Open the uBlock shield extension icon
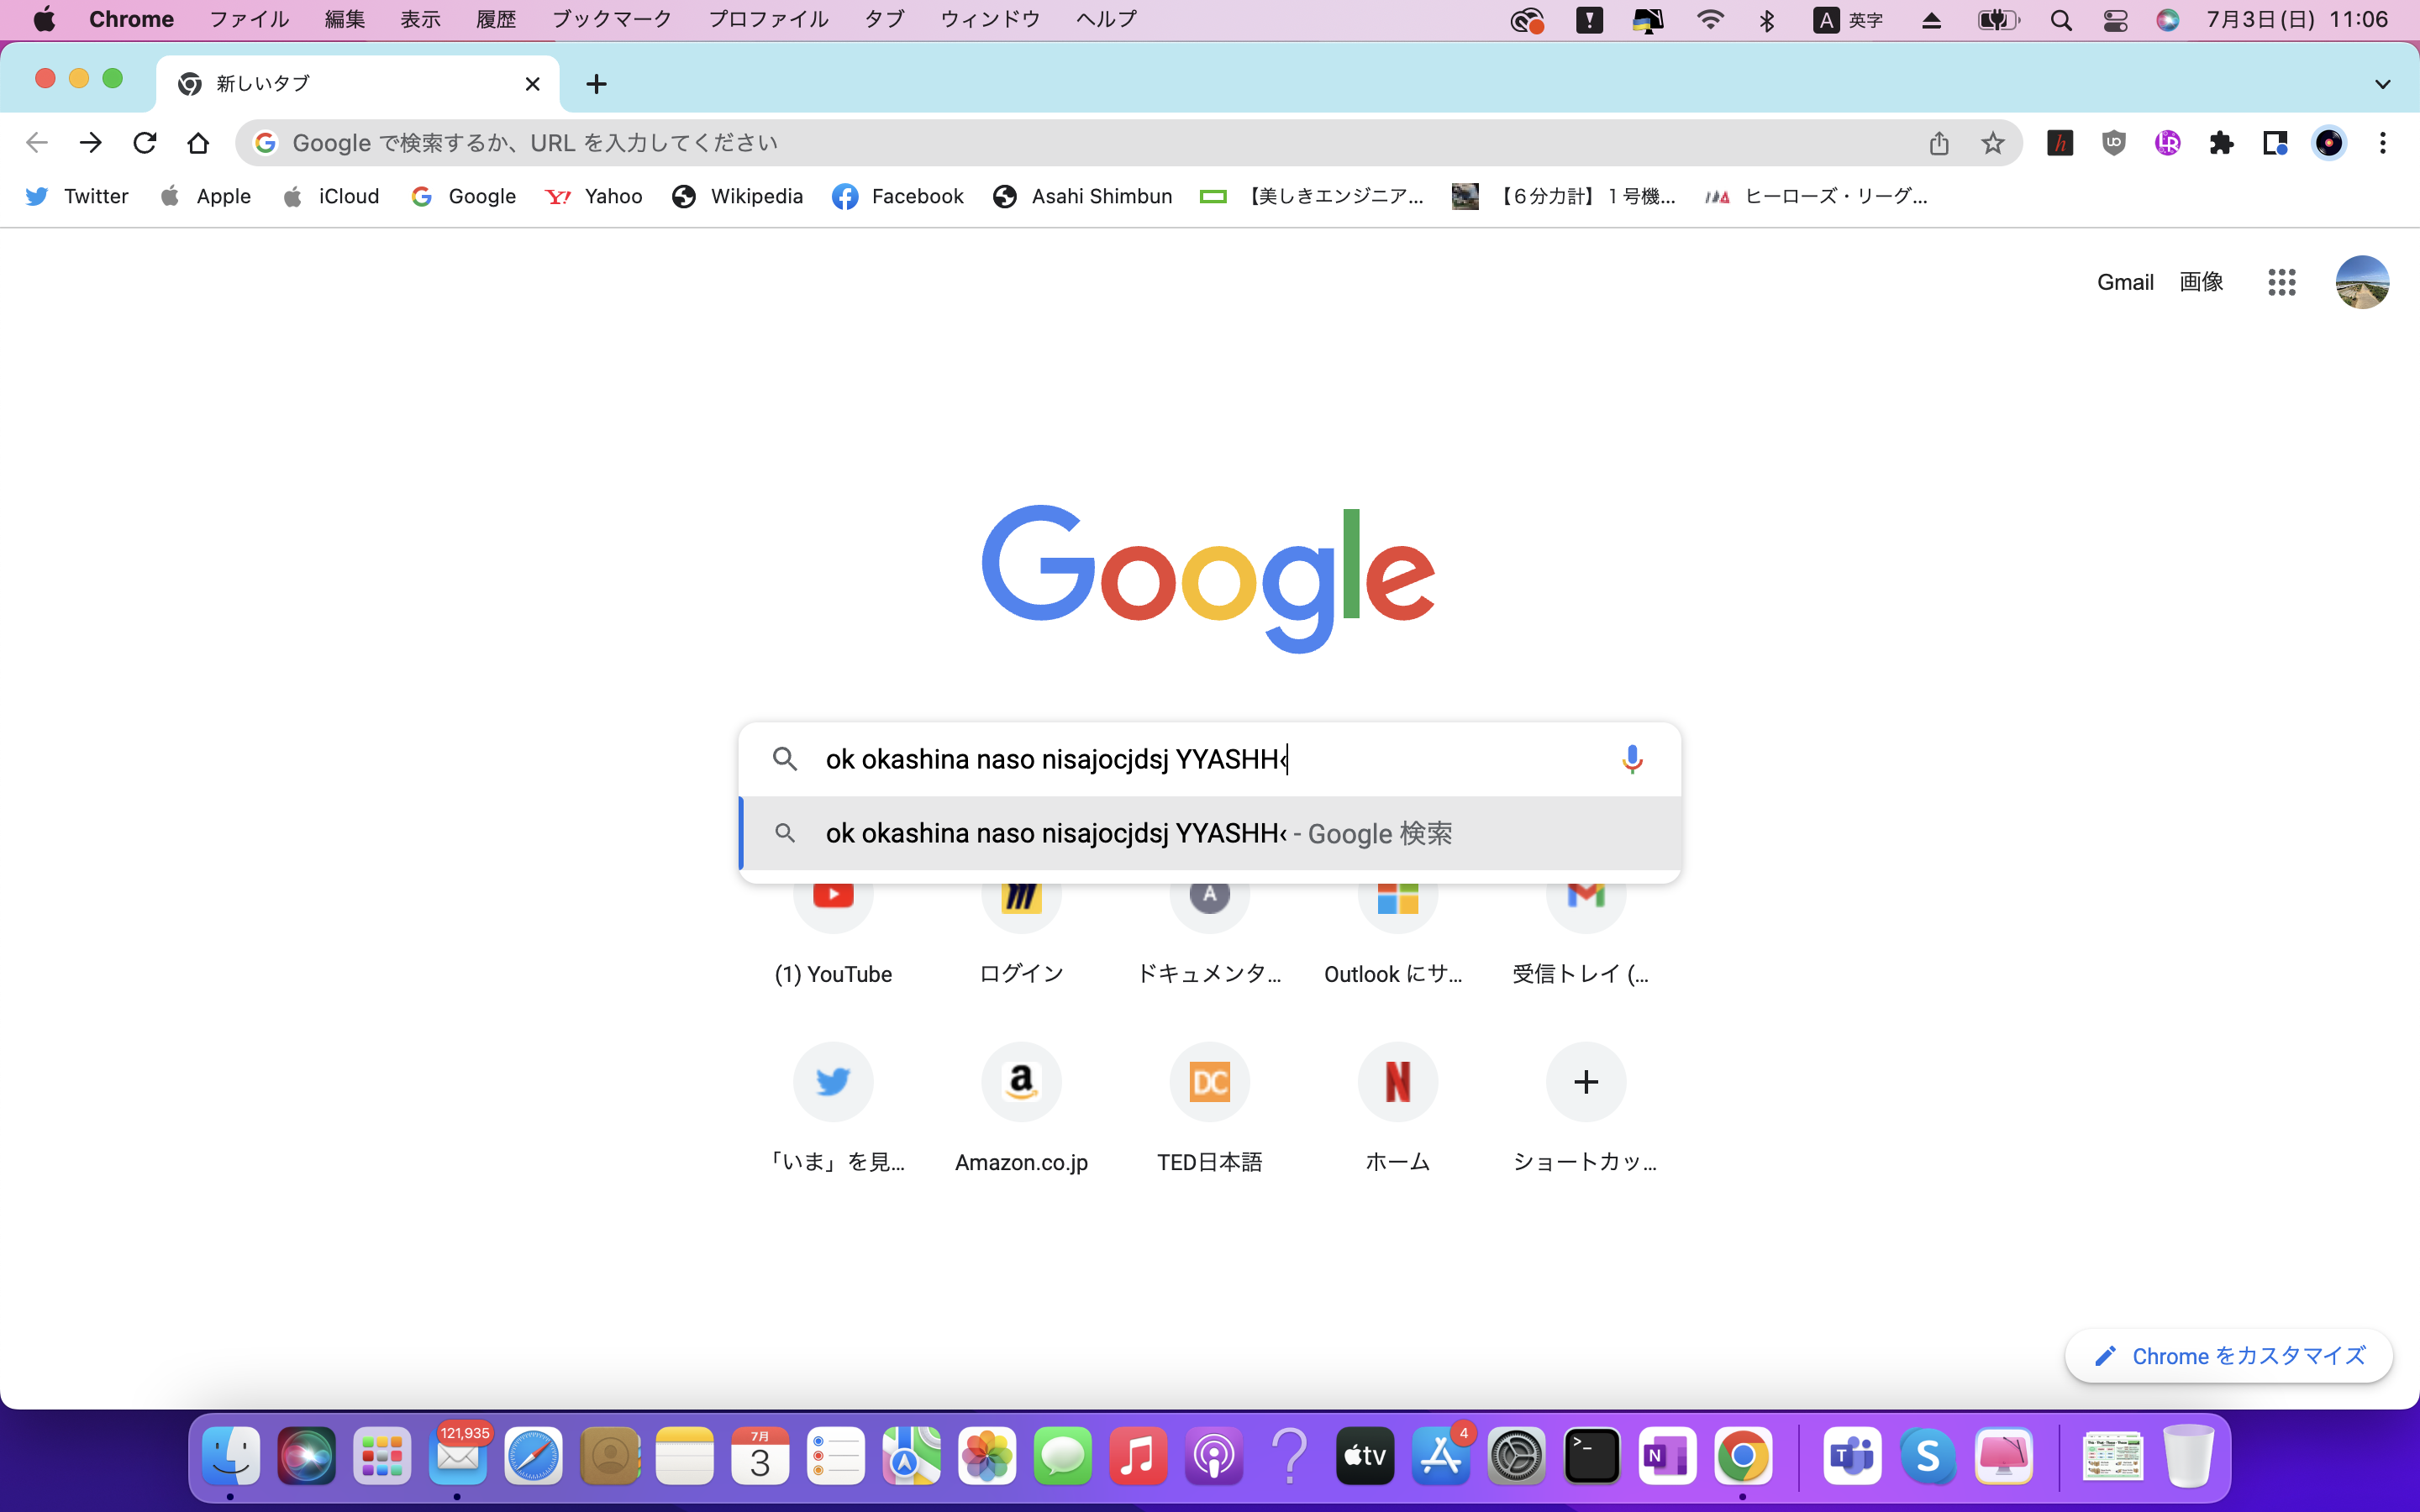The width and height of the screenshot is (2420, 1512). pos(2113,143)
